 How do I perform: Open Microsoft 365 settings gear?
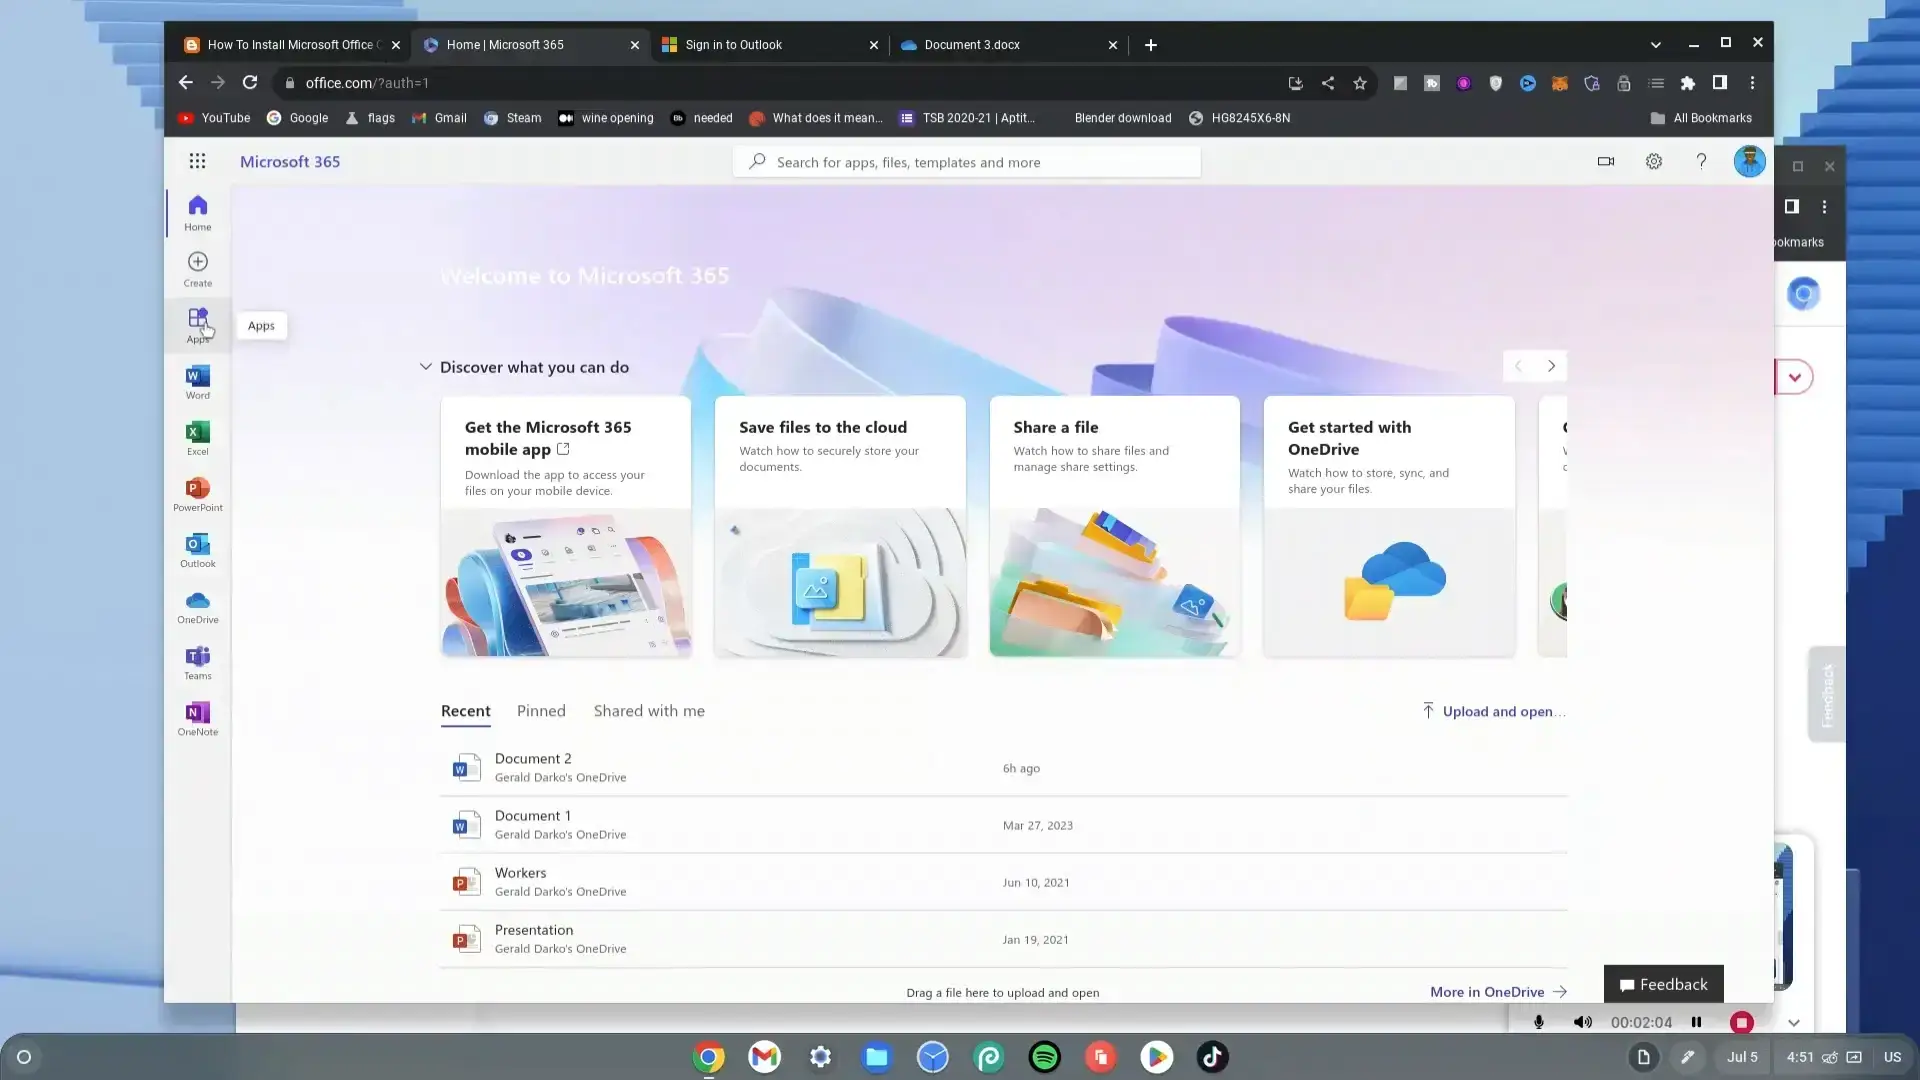(1653, 161)
